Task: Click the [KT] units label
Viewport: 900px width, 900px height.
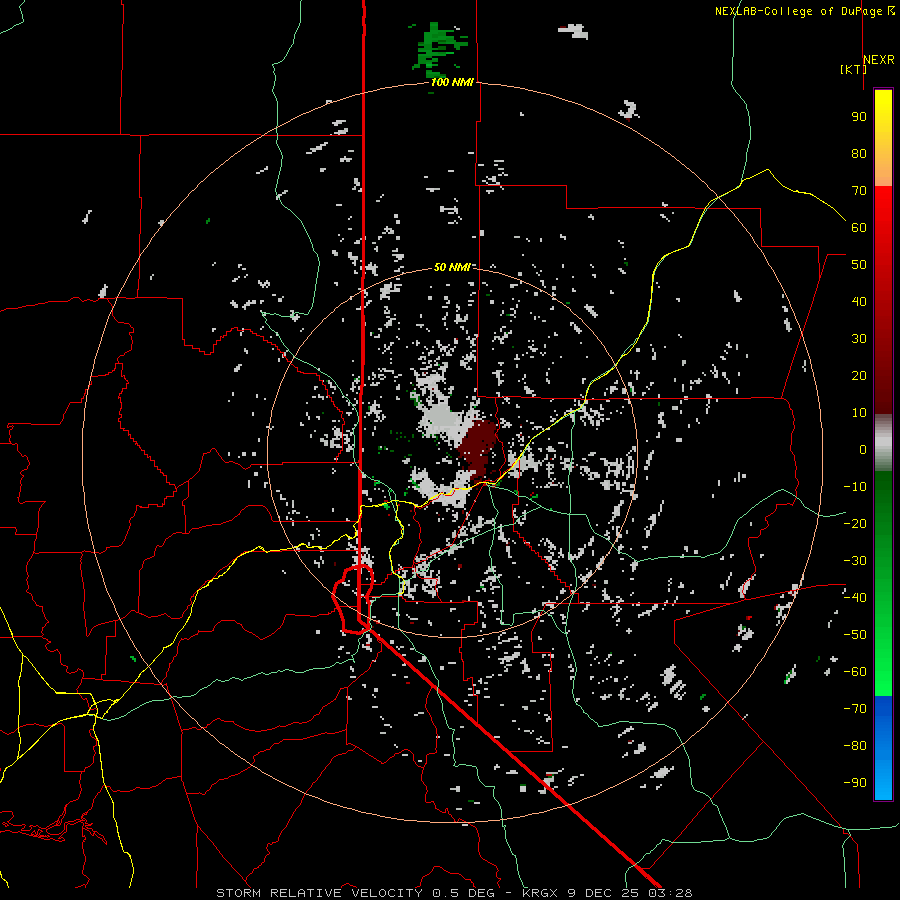Action: coord(854,69)
